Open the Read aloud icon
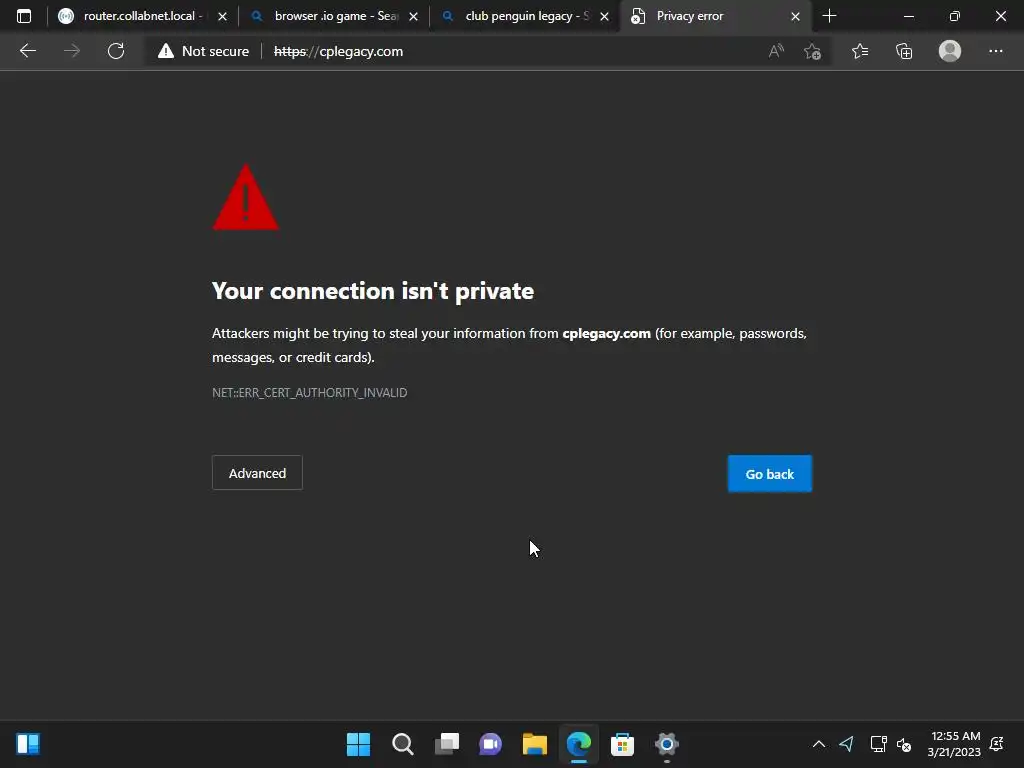 [x=776, y=51]
